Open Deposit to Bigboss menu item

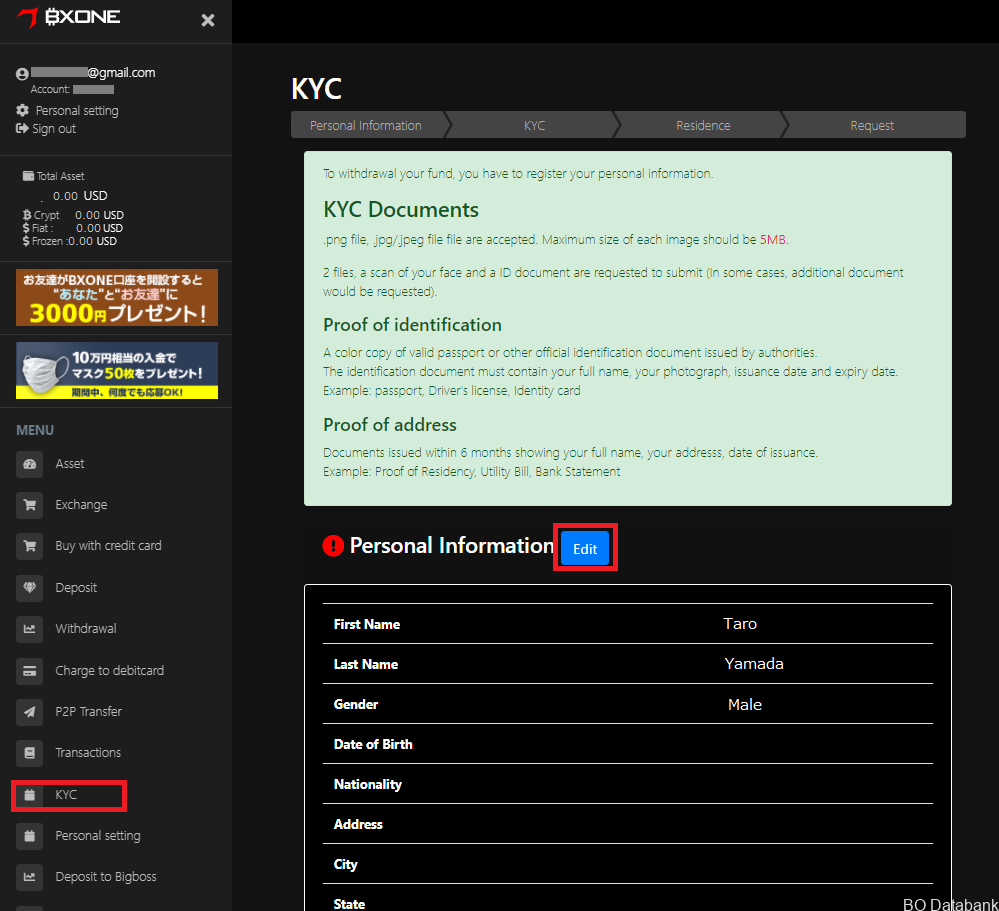click(105, 877)
